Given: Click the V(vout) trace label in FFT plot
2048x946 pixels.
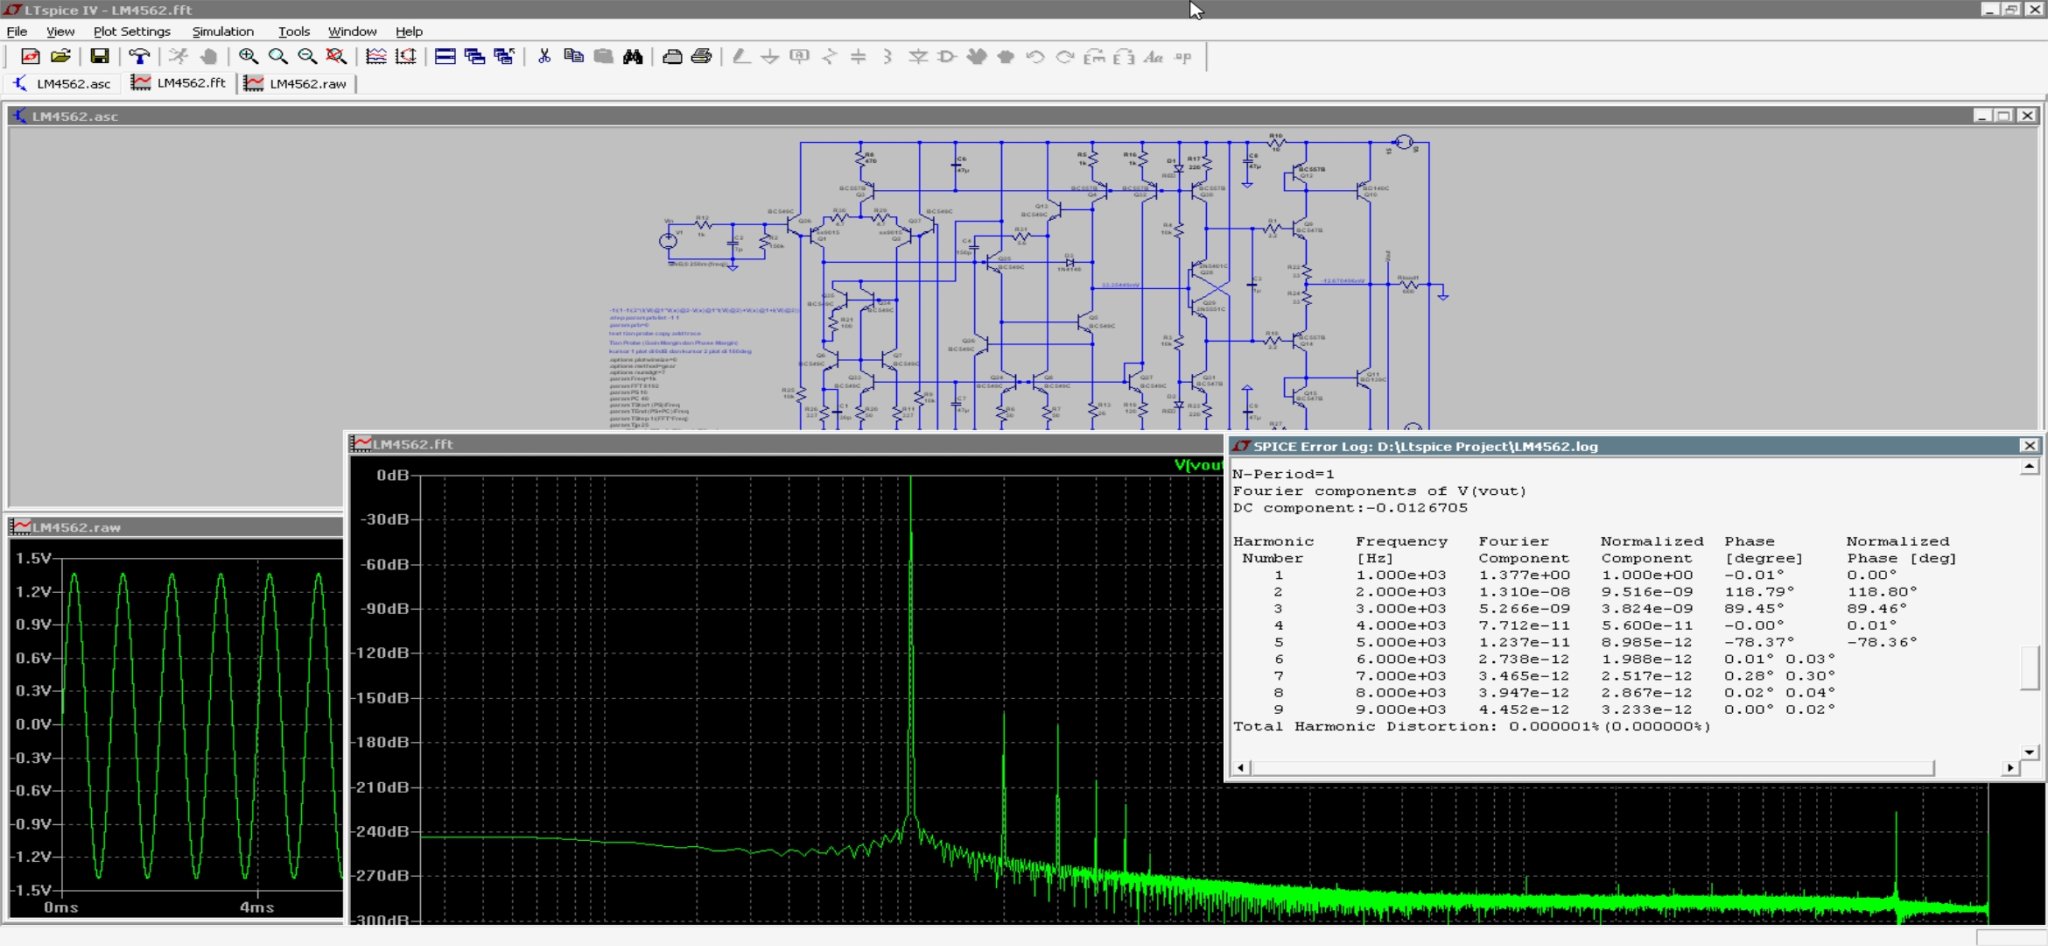Looking at the screenshot, I should point(1197,465).
